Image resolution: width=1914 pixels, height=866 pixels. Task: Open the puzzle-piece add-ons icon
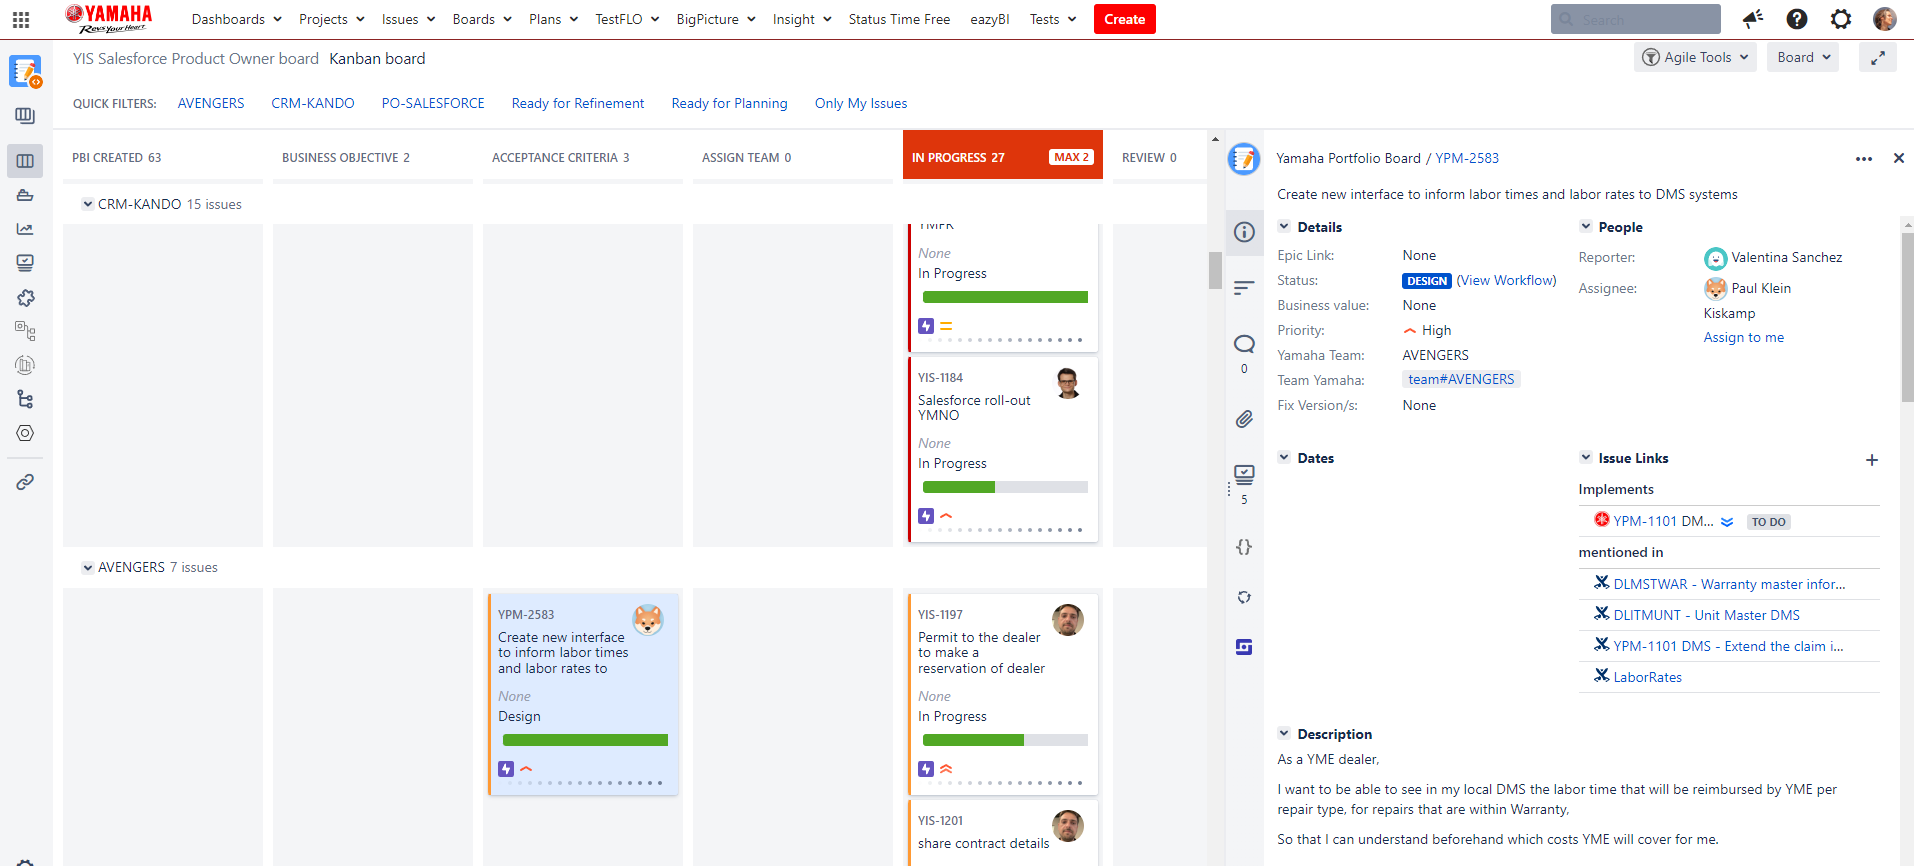[x=25, y=298]
